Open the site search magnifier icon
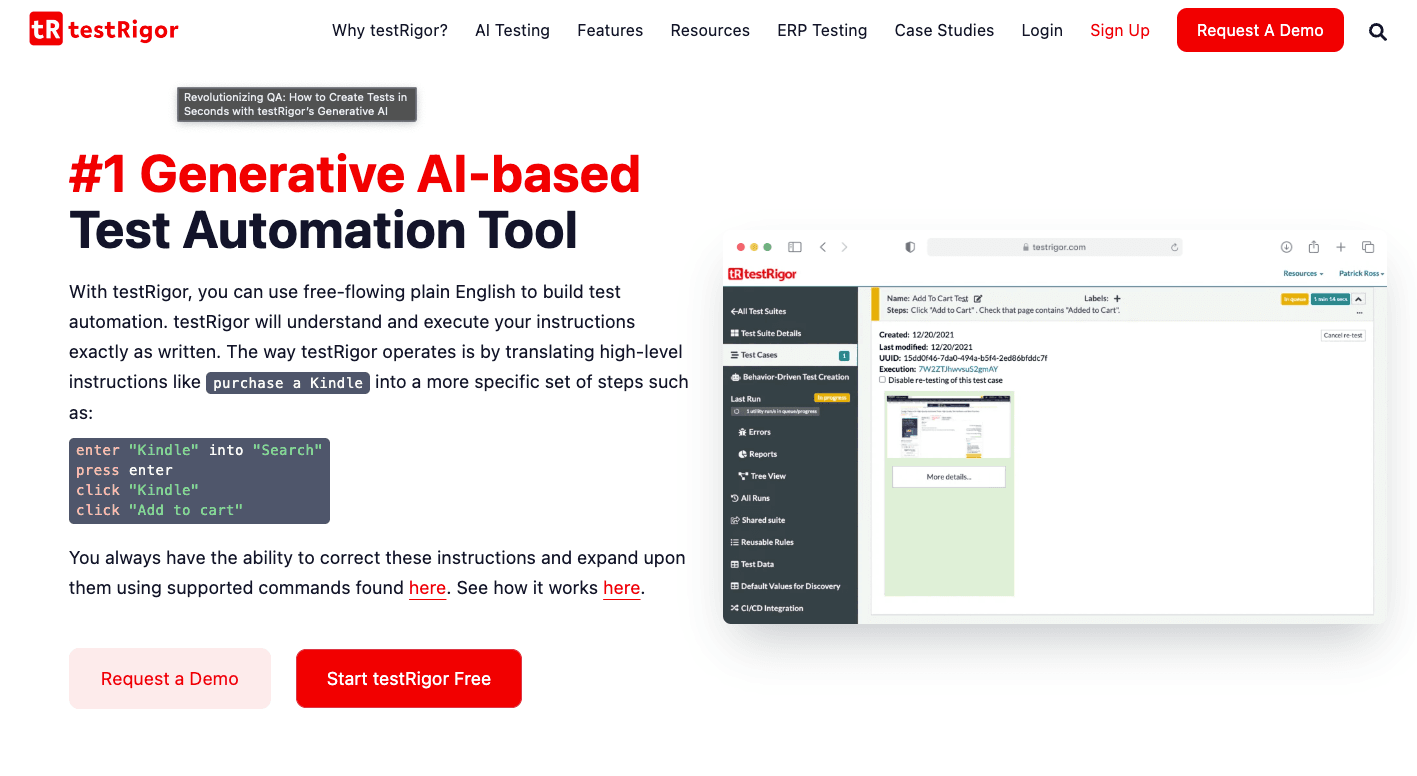Viewport: 1417px width, 776px height. (x=1378, y=31)
